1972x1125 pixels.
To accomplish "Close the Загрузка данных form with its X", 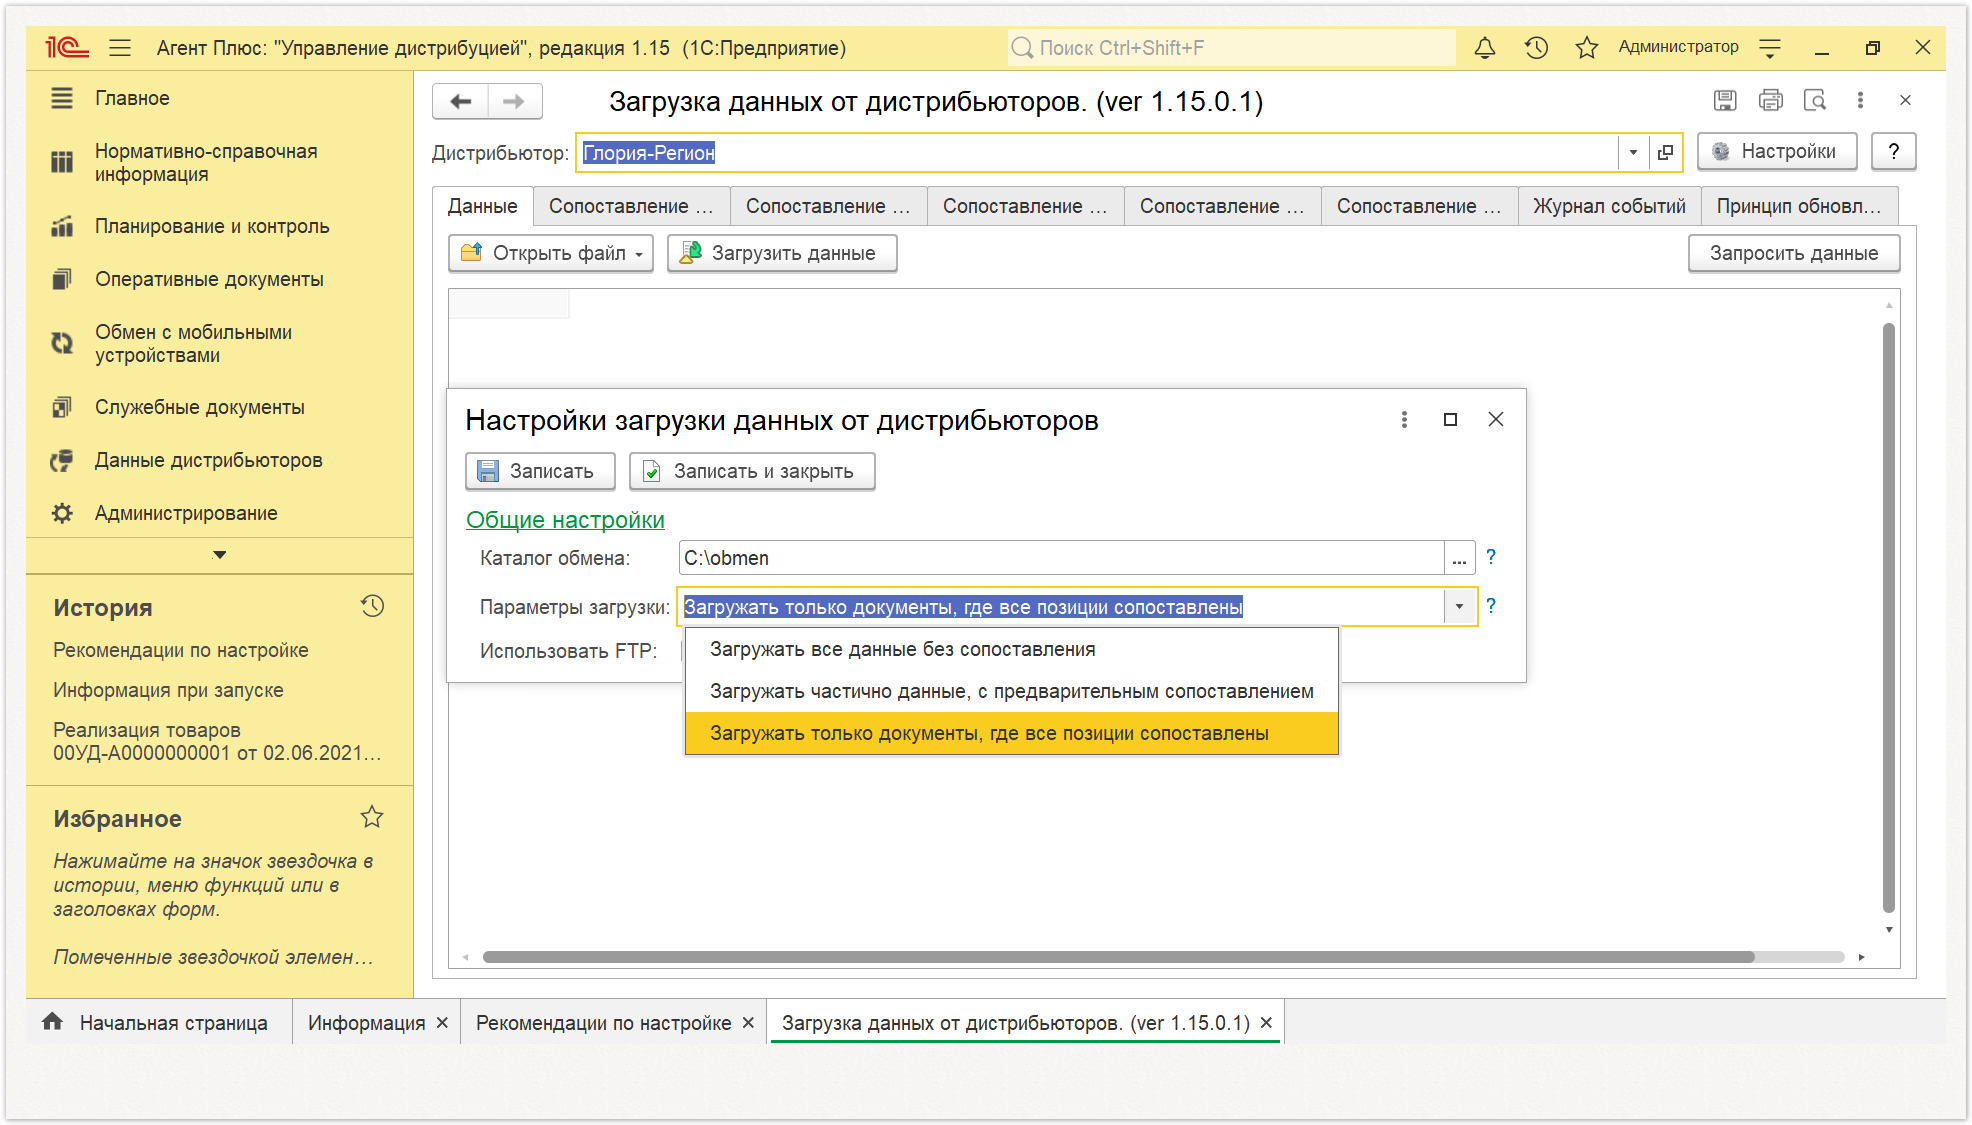I will 1905,100.
